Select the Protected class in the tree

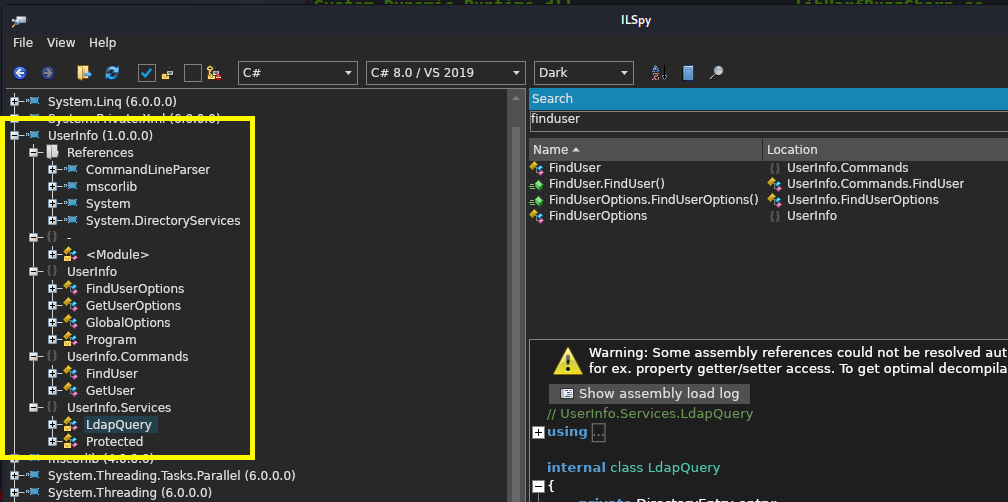tap(114, 442)
